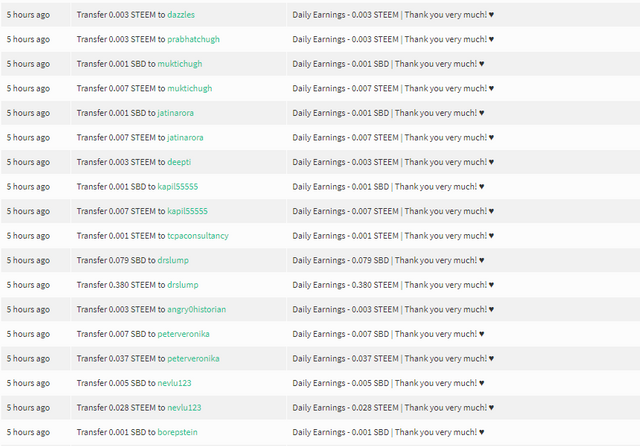Viewport: 640px width, 446px height.
Task: Open the prabhatchugh account link
Action: [x=193, y=39]
